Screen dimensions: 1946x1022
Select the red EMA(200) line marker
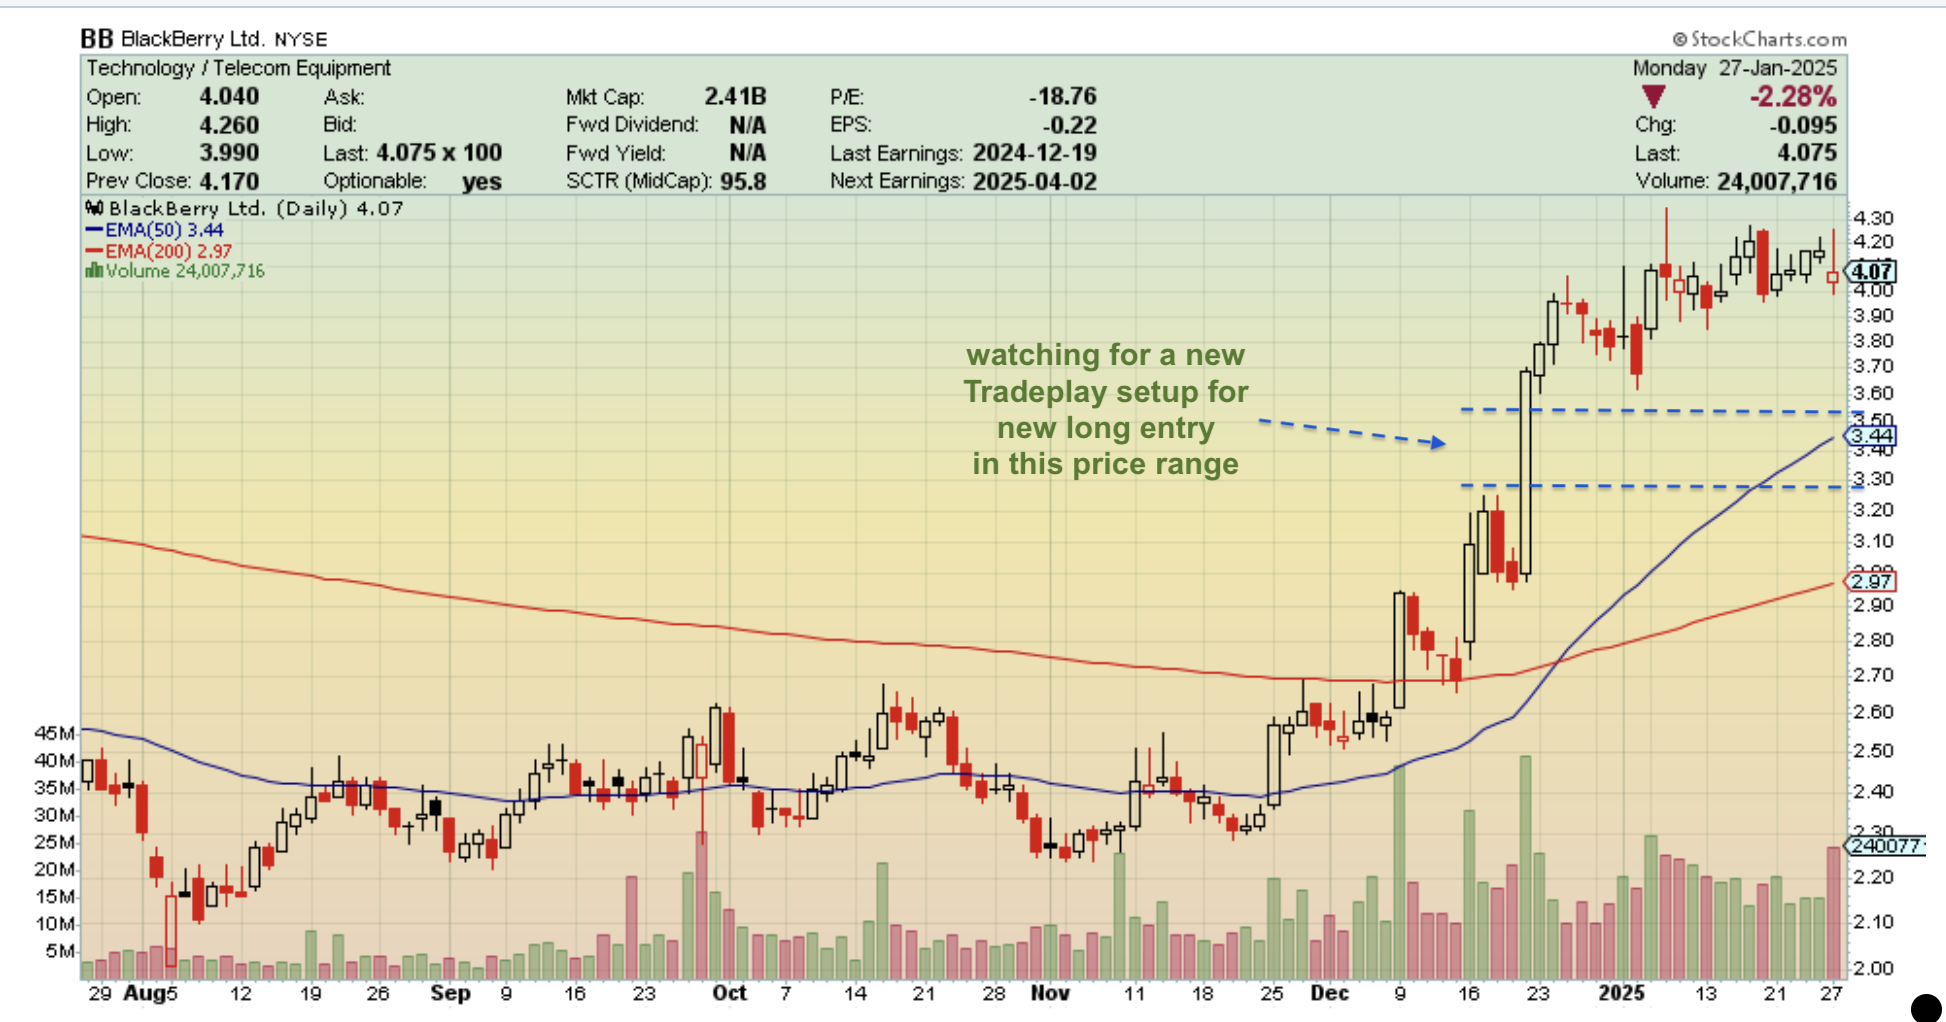(96, 251)
